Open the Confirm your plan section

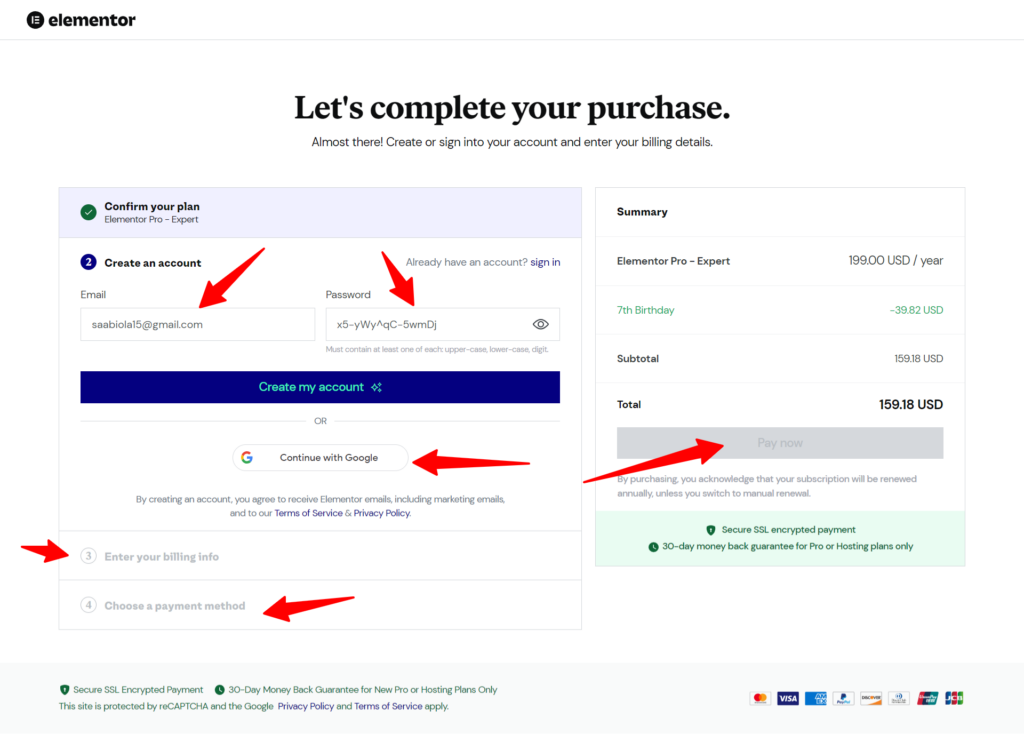[x=151, y=206]
